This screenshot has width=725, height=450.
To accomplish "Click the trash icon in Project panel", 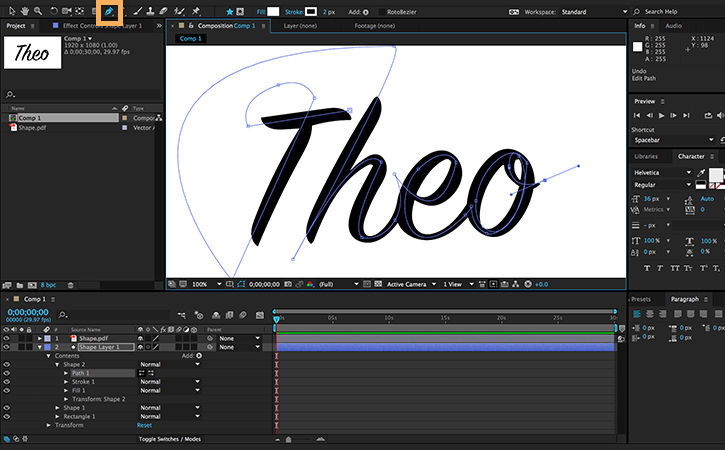I will click(70, 285).
